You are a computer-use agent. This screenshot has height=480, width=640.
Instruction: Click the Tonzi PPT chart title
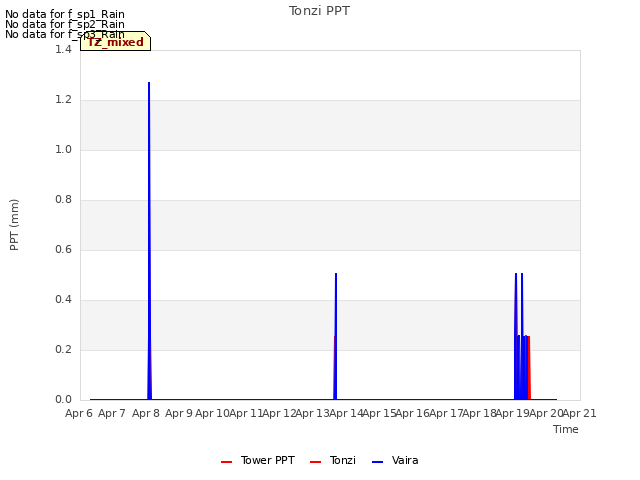[x=319, y=11]
